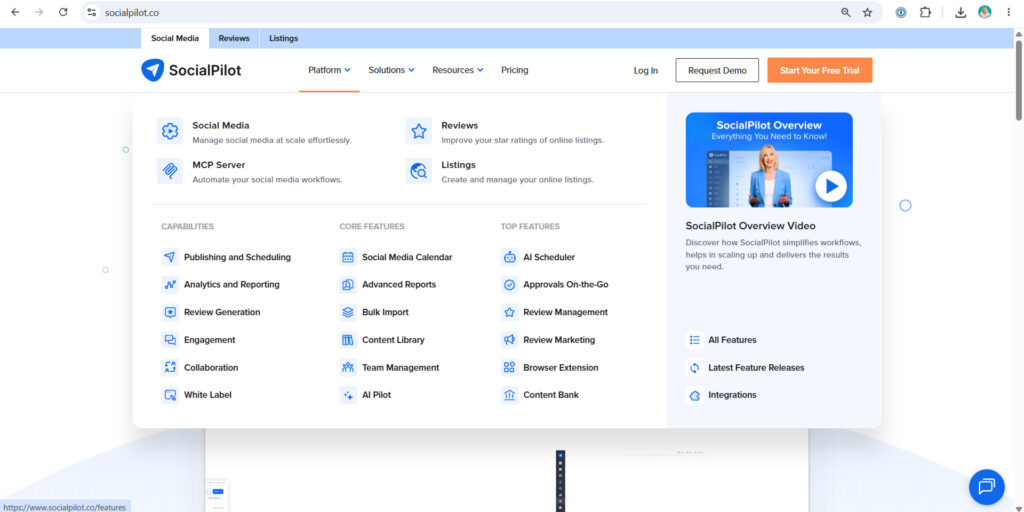Screen dimensions: 1024x512
Task: Open the Social Media Calendar link
Action: (407, 257)
